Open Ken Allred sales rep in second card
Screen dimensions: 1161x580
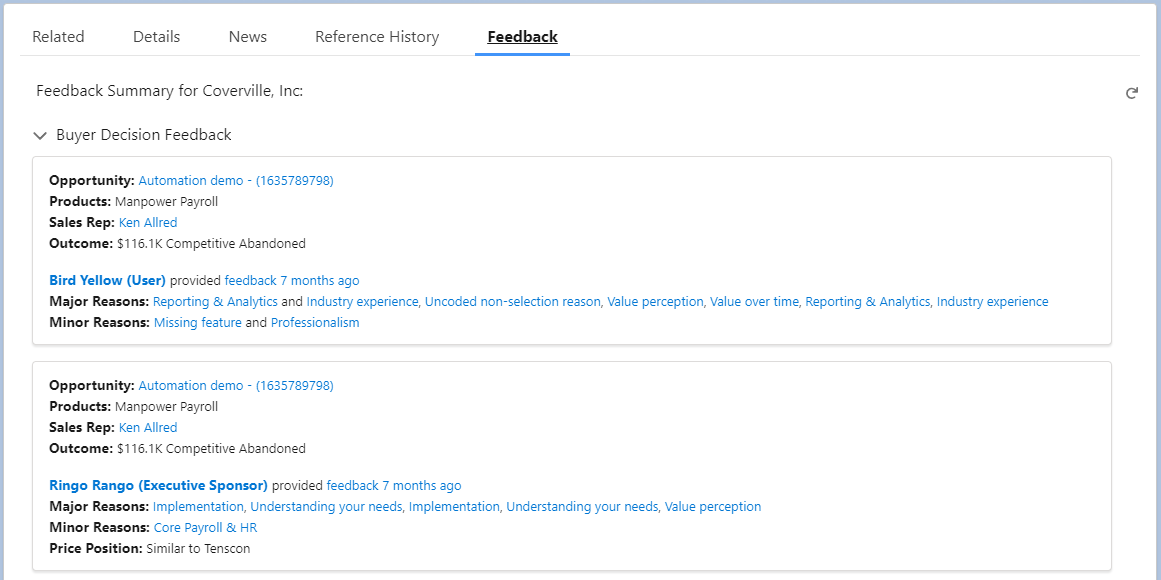point(148,427)
